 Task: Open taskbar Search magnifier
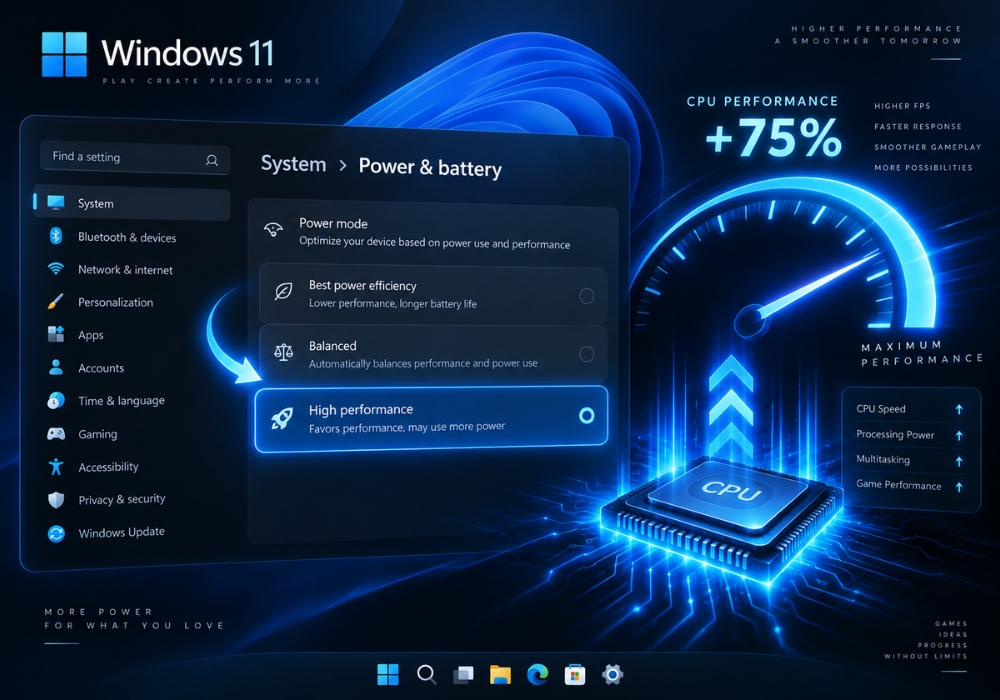426,674
